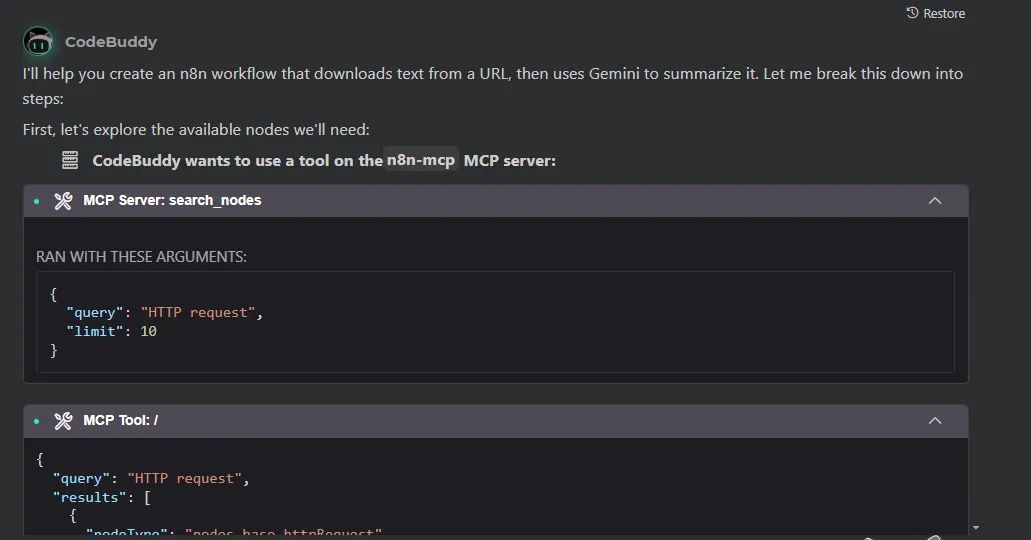
Task: Toggle the MCP Tool: / header bar
Action: point(500,421)
